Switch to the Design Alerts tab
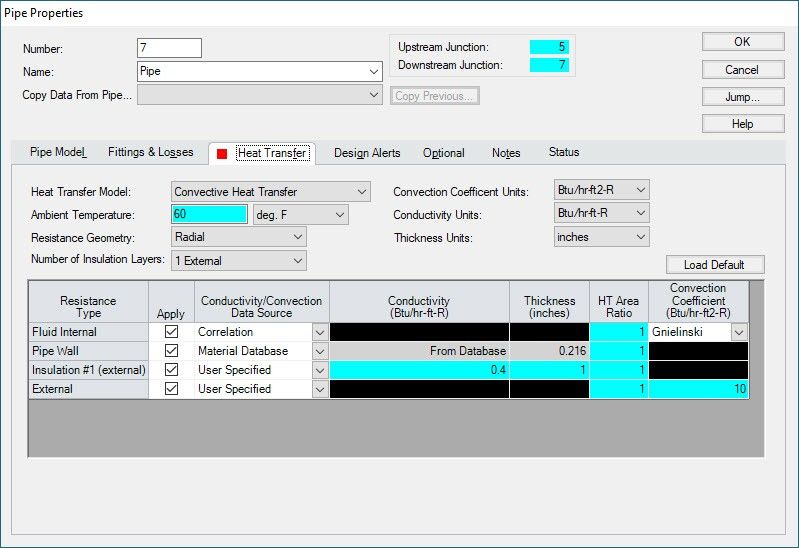Image resolution: width=799 pixels, height=548 pixels. [367, 153]
